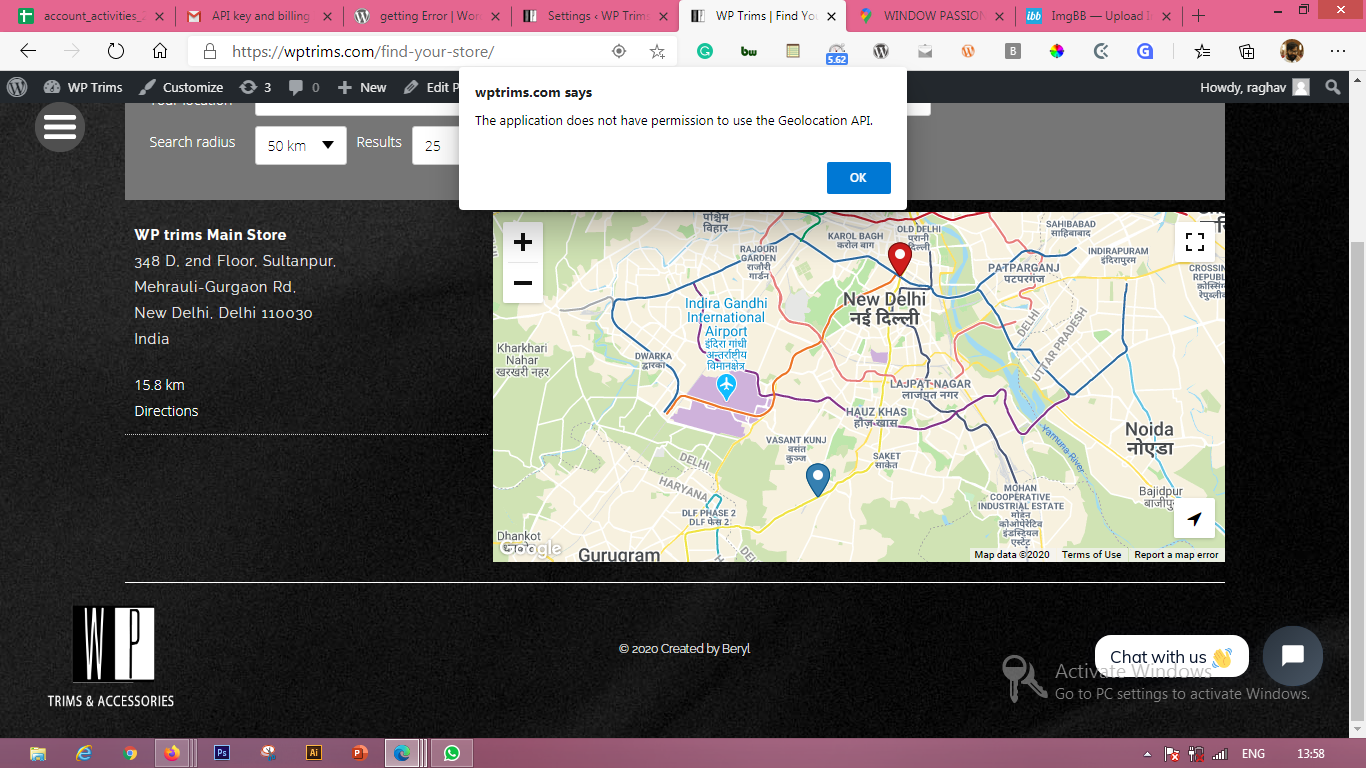Click OK in the geolocation alert

(858, 178)
